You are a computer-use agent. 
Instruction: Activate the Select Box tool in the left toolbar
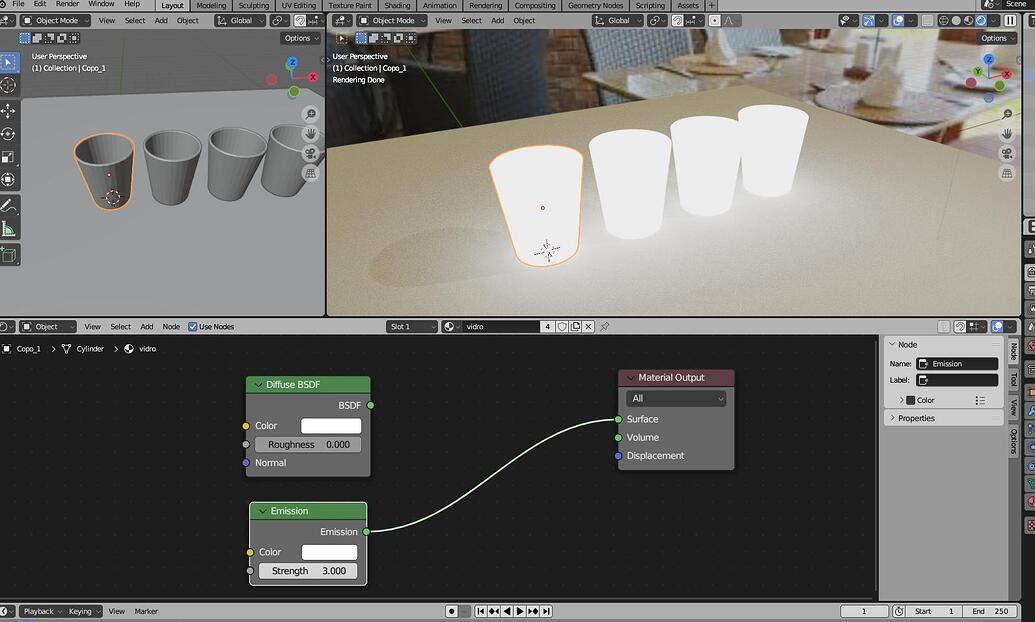tap(9, 62)
